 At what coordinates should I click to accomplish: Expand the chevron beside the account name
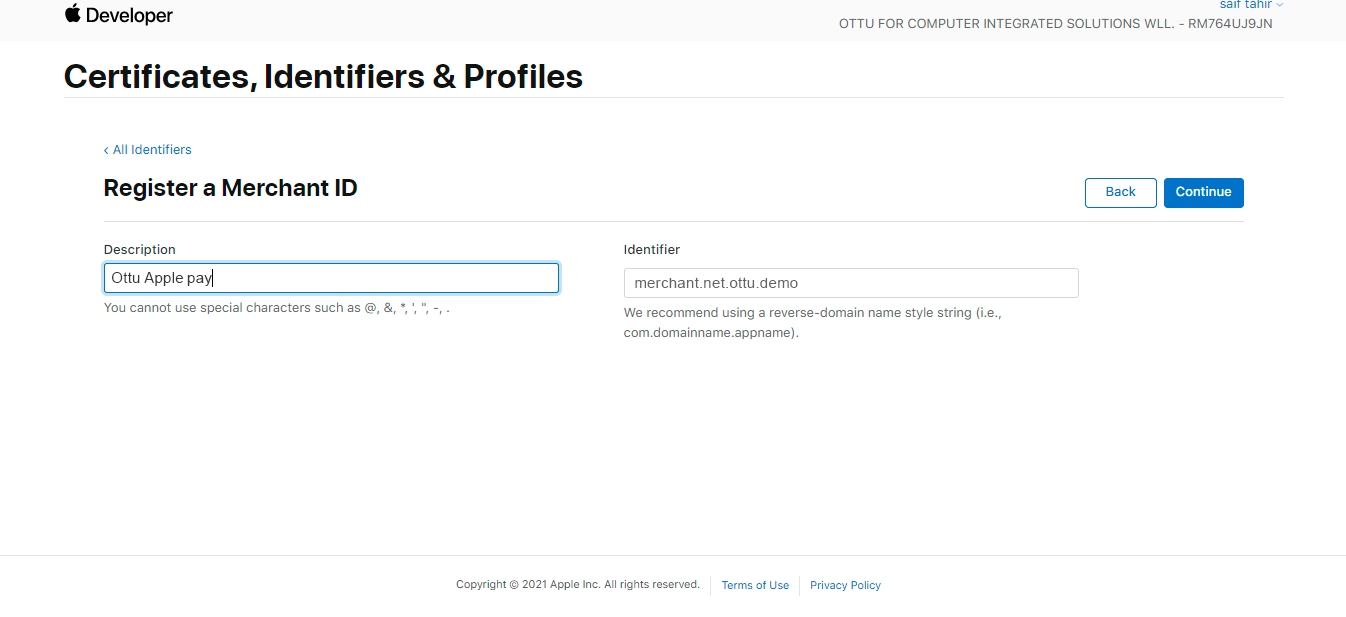[x=1279, y=5]
